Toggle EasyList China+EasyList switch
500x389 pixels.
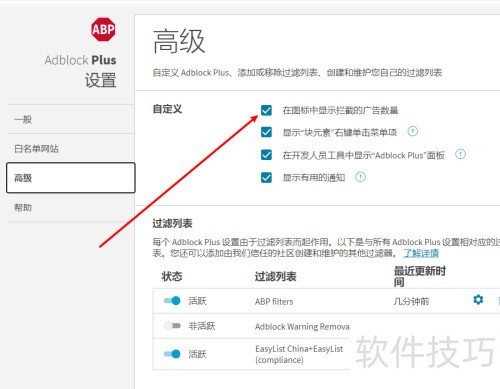[x=172, y=354]
